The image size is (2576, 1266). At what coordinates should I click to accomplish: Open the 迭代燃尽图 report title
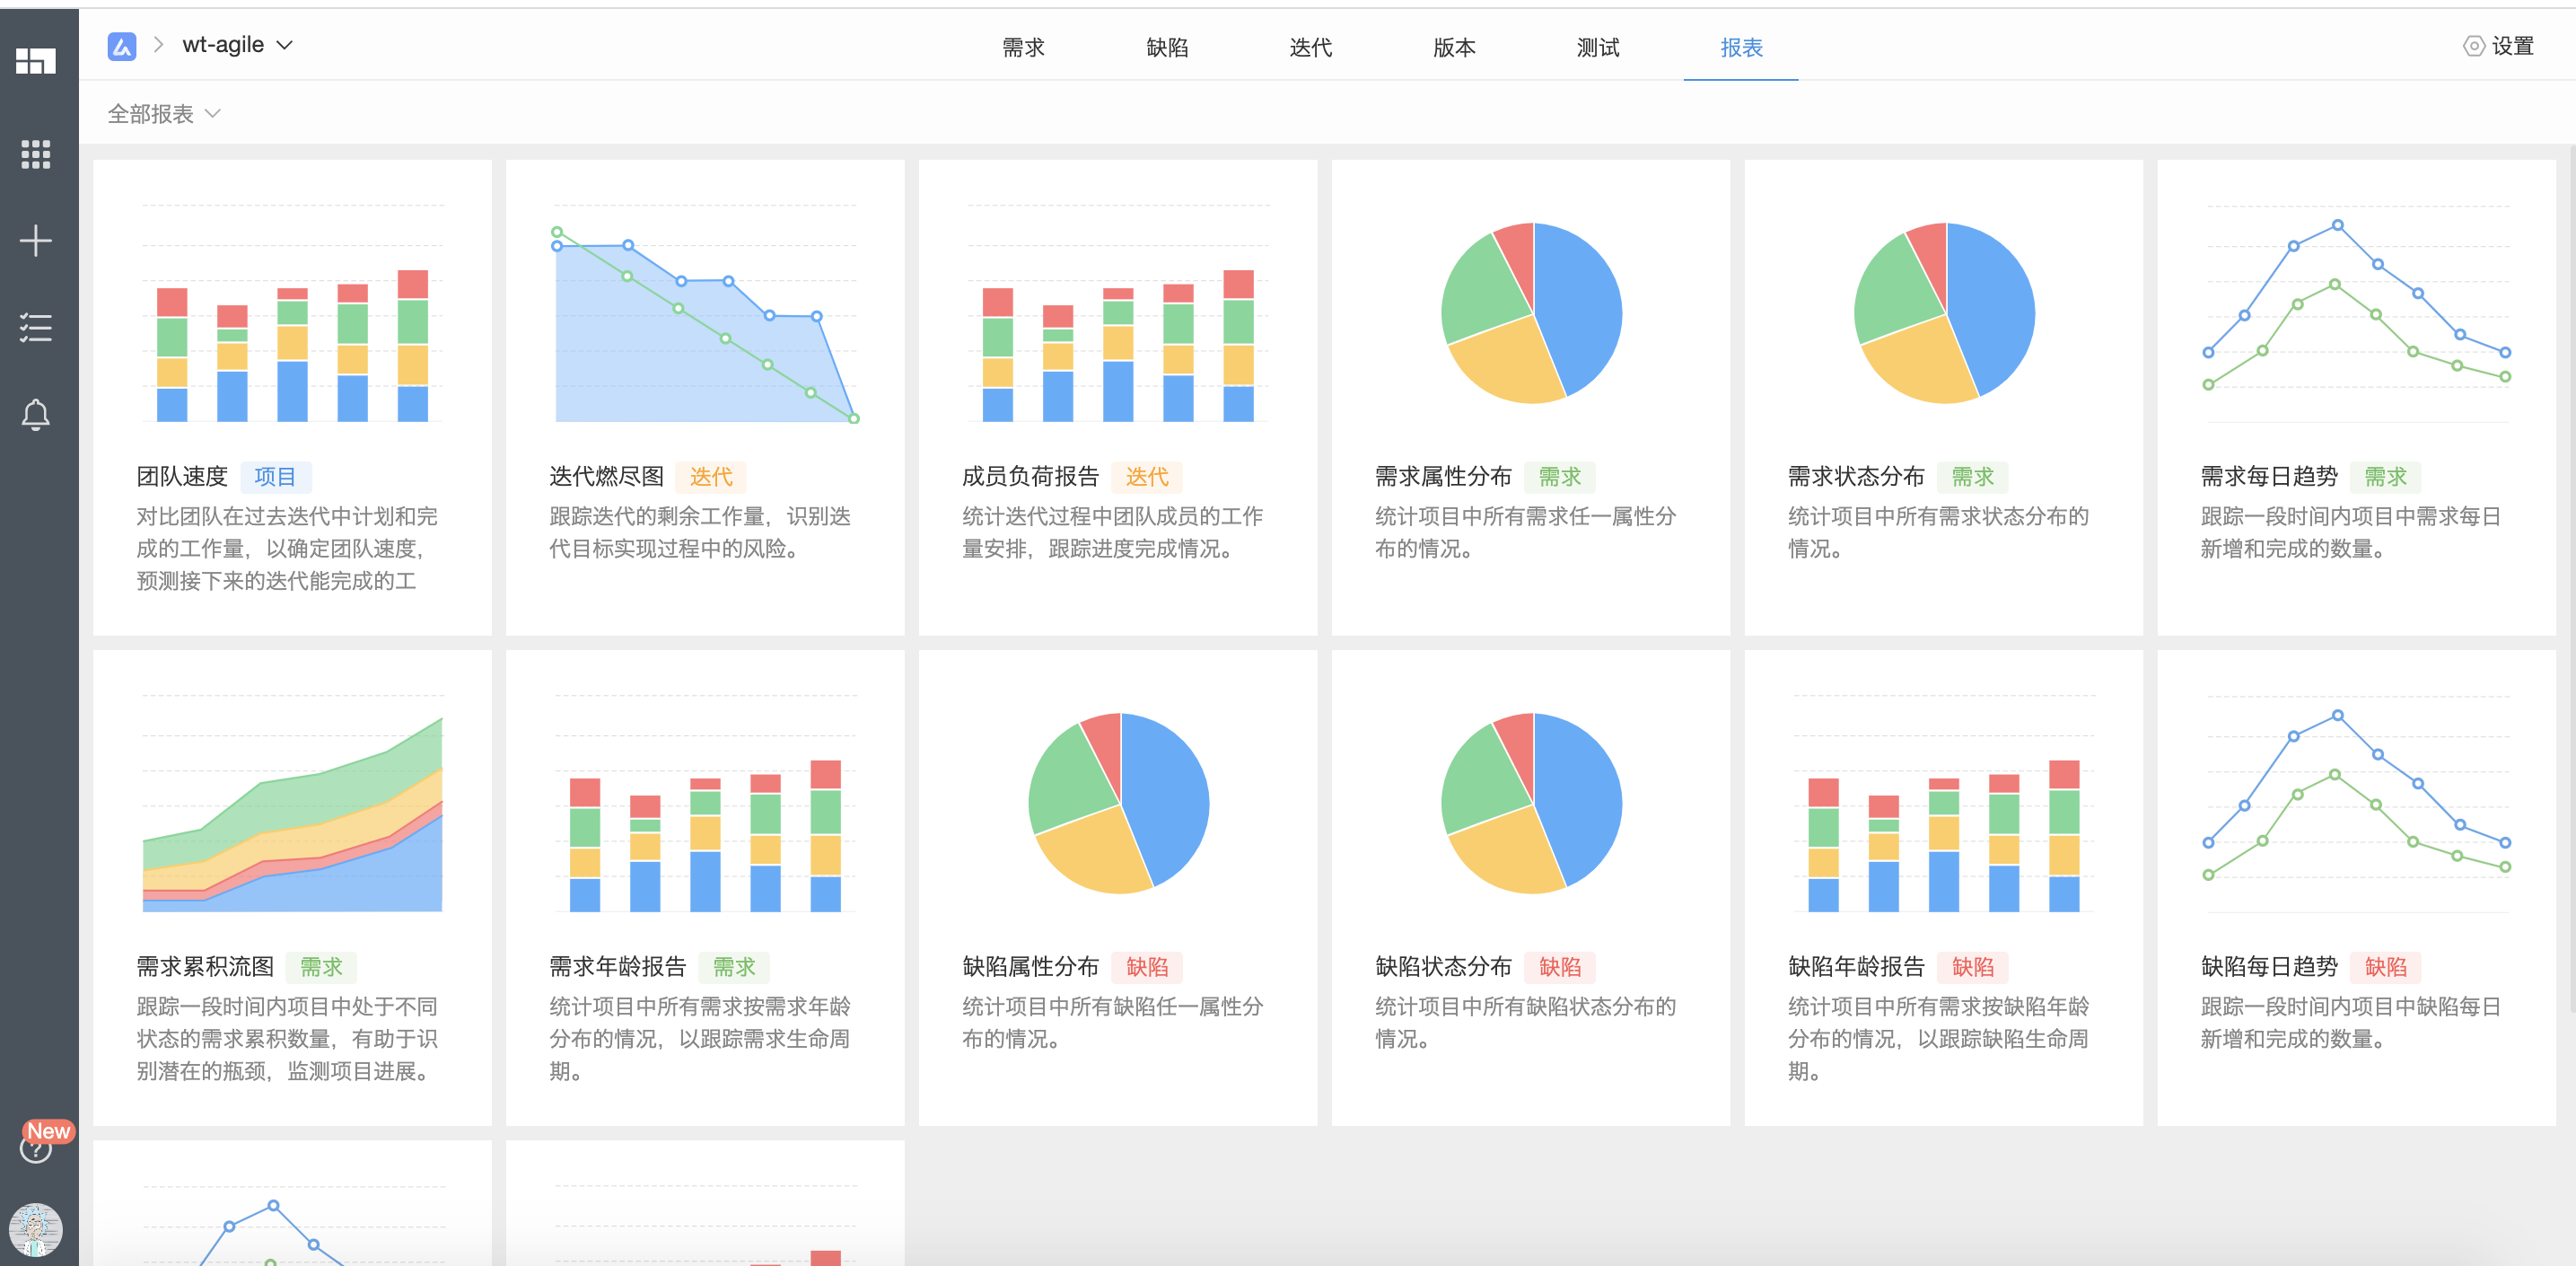(x=607, y=476)
